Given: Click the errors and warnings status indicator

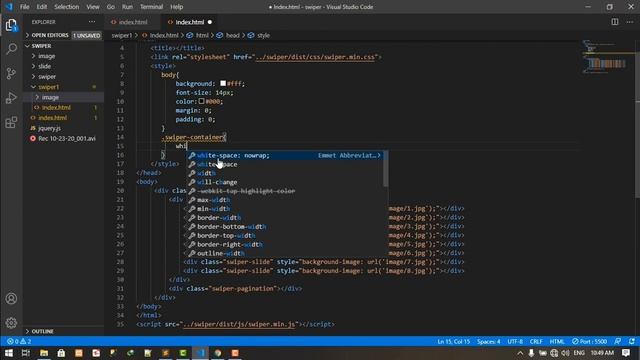Looking at the screenshot, I should tap(19, 341).
